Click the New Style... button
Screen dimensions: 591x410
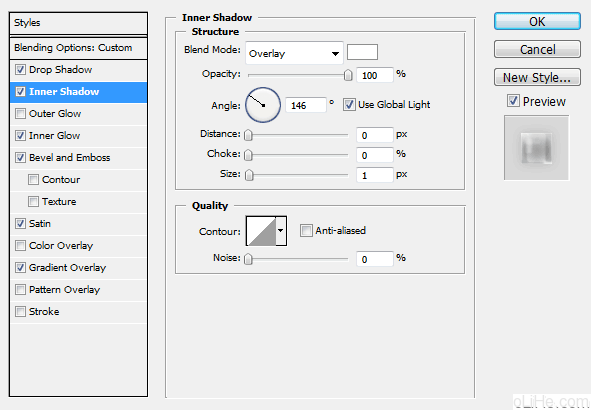[537, 77]
